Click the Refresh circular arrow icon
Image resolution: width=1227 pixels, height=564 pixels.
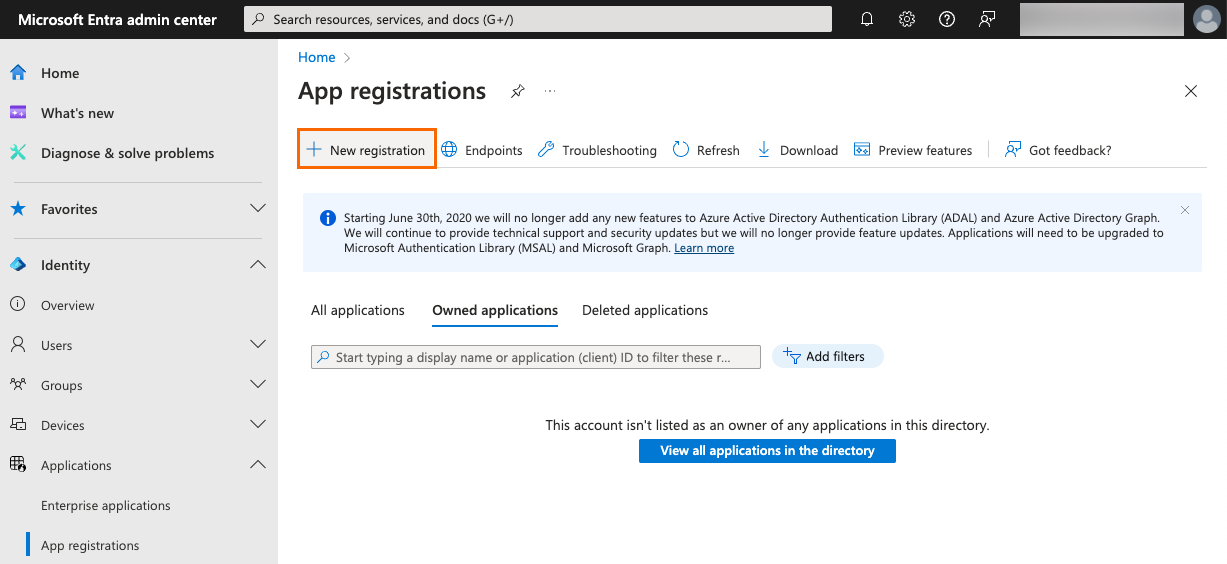681,149
